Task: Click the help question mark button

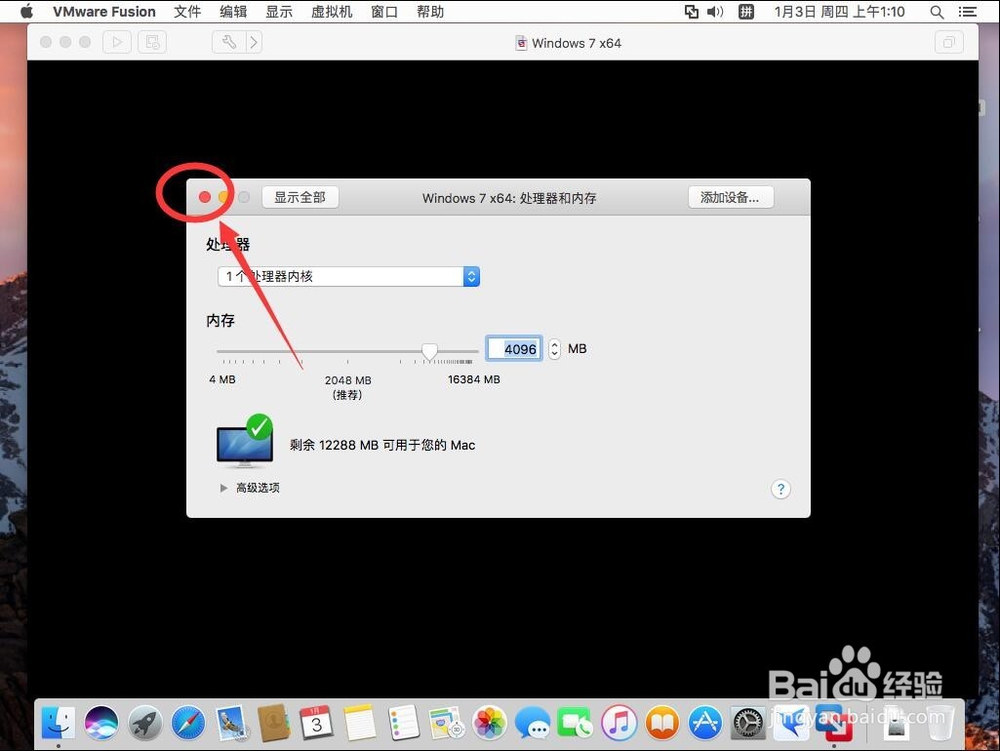Action: [x=781, y=489]
